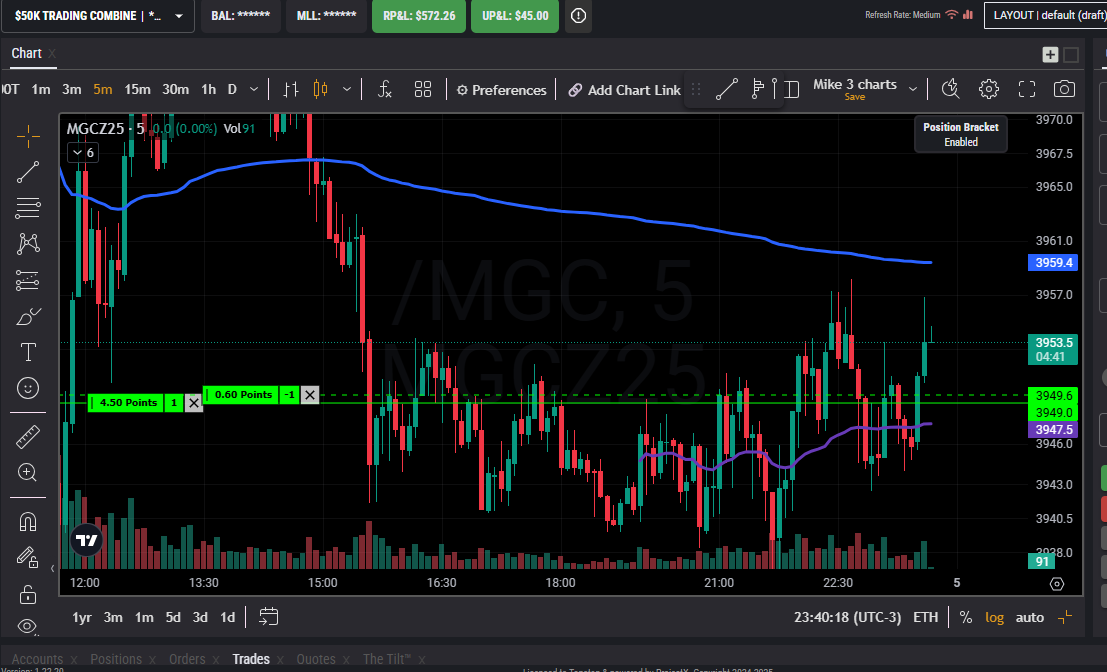Select the line tool in floating toolbar
The width and height of the screenshot is (1107, 672).
[726, 90]
